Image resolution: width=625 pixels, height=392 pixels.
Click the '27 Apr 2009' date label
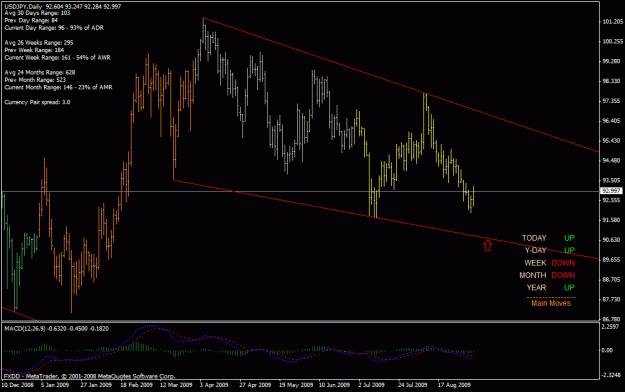(x=255, y=385)
